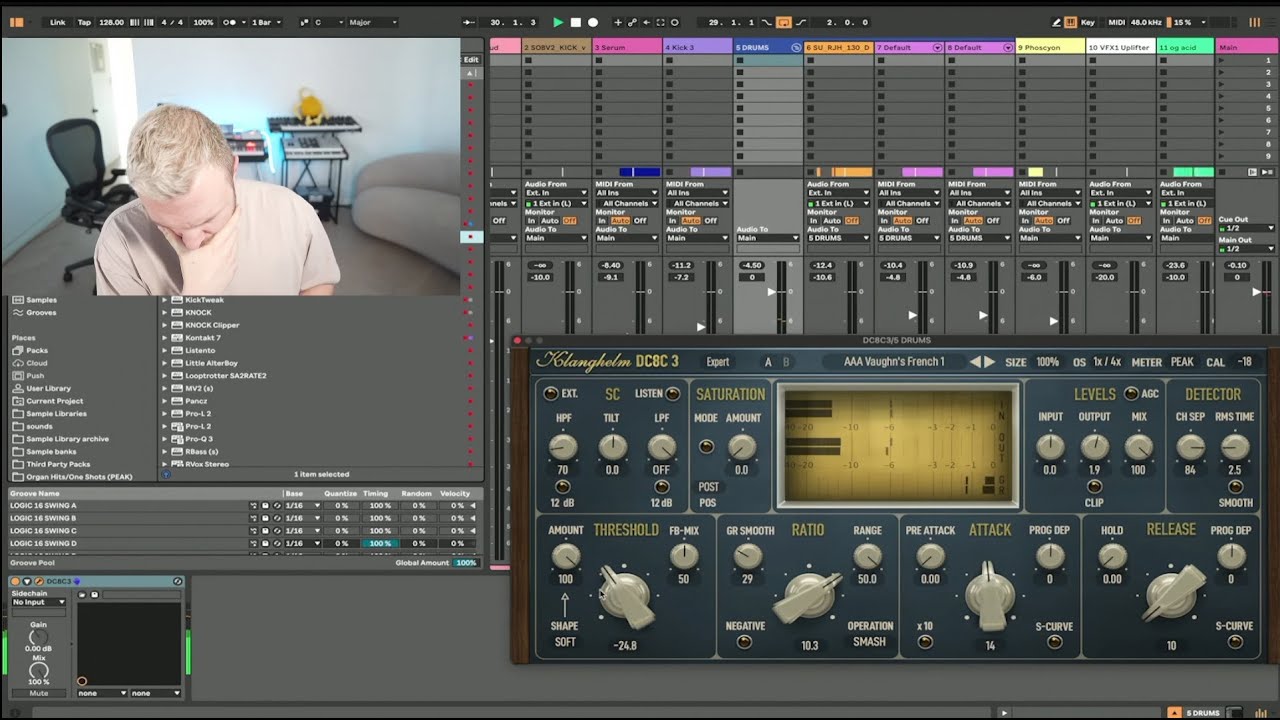The height and width of the screenshot is (720, 1280).
Task: Launch Main scene 1 play triangle
Action: point(1221,61)
